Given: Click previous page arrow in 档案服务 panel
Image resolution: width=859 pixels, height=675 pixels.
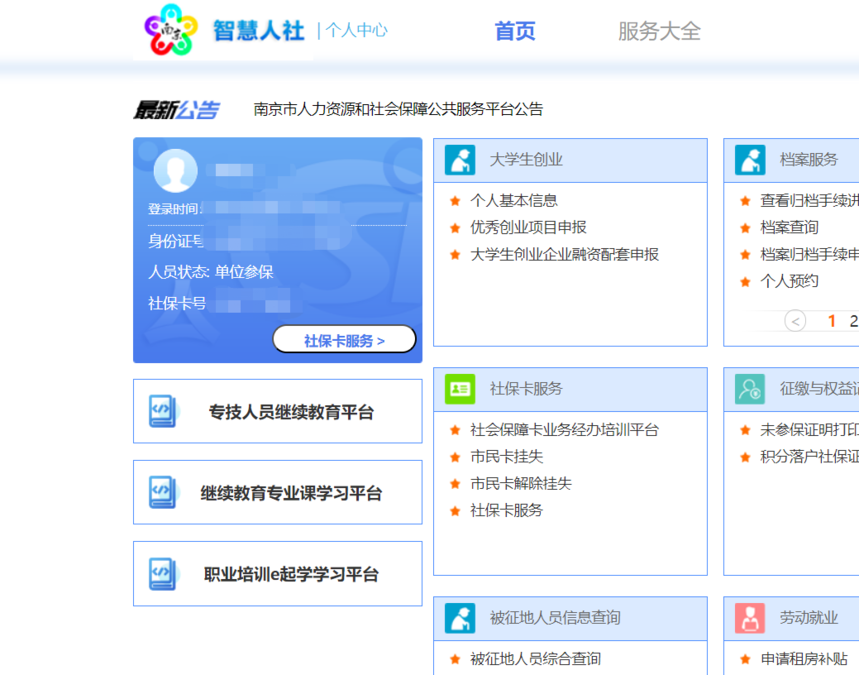Looking at the screenshot, I should point(795,321).
